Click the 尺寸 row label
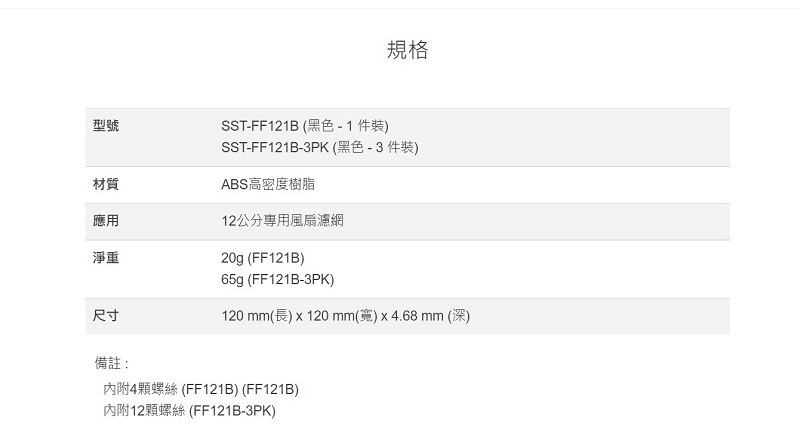This screenshot has width=800, height=437. click(105, 316)
